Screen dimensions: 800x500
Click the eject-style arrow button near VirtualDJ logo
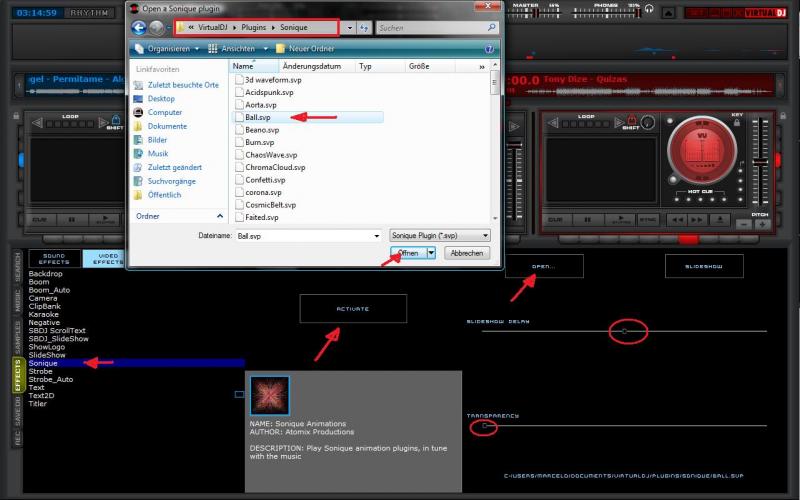click(668, 13)
